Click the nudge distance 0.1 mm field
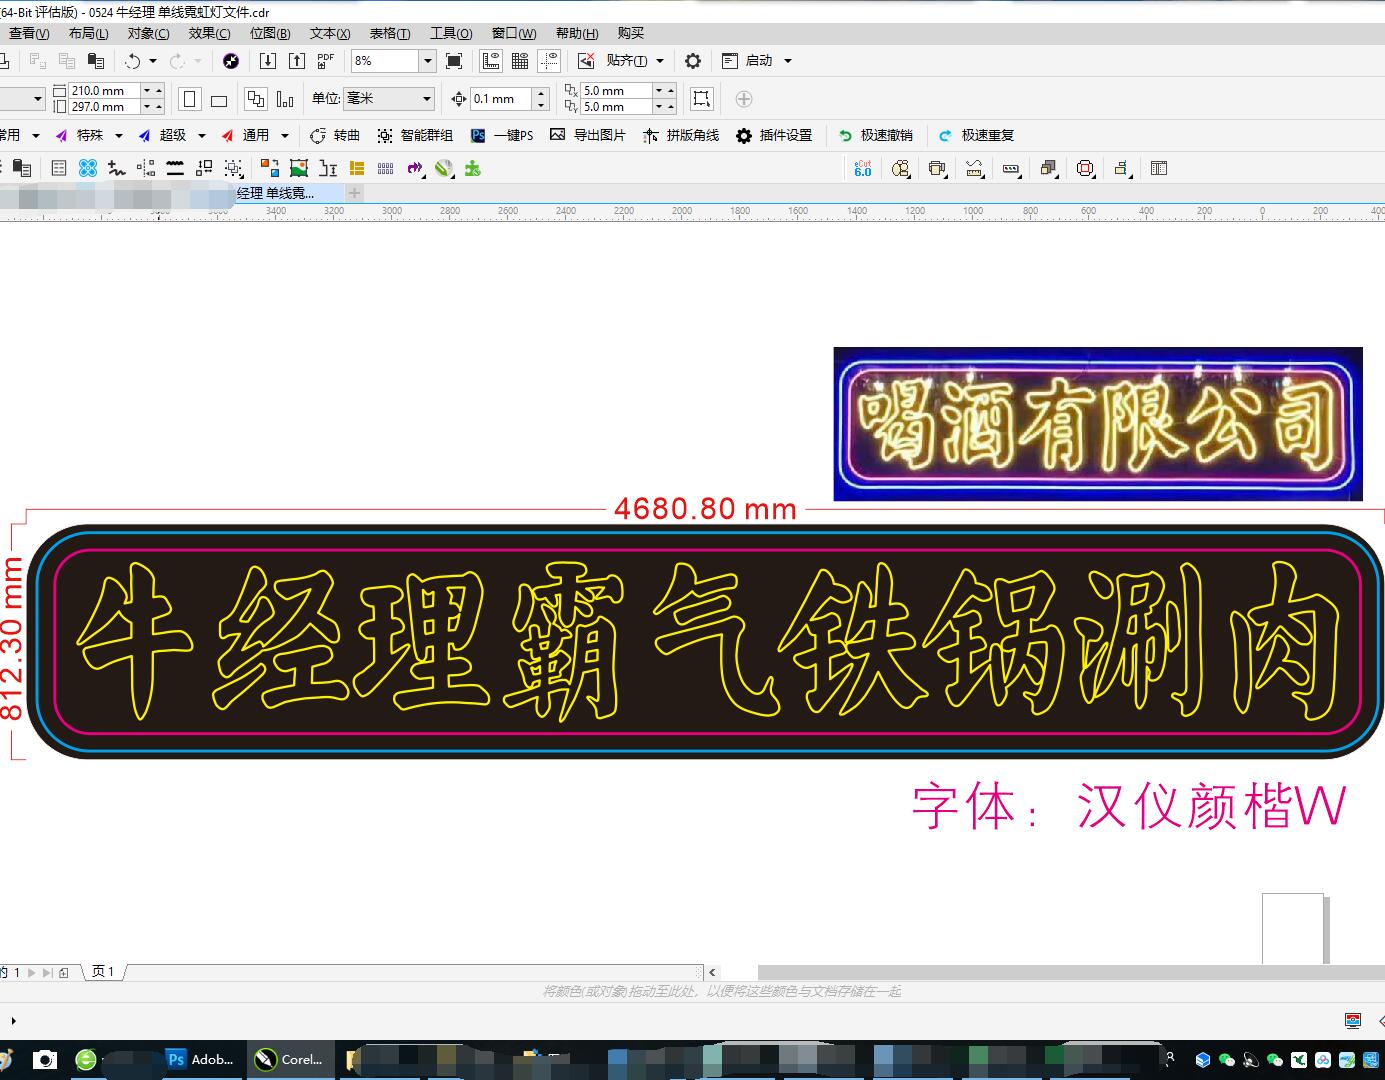 501,99
